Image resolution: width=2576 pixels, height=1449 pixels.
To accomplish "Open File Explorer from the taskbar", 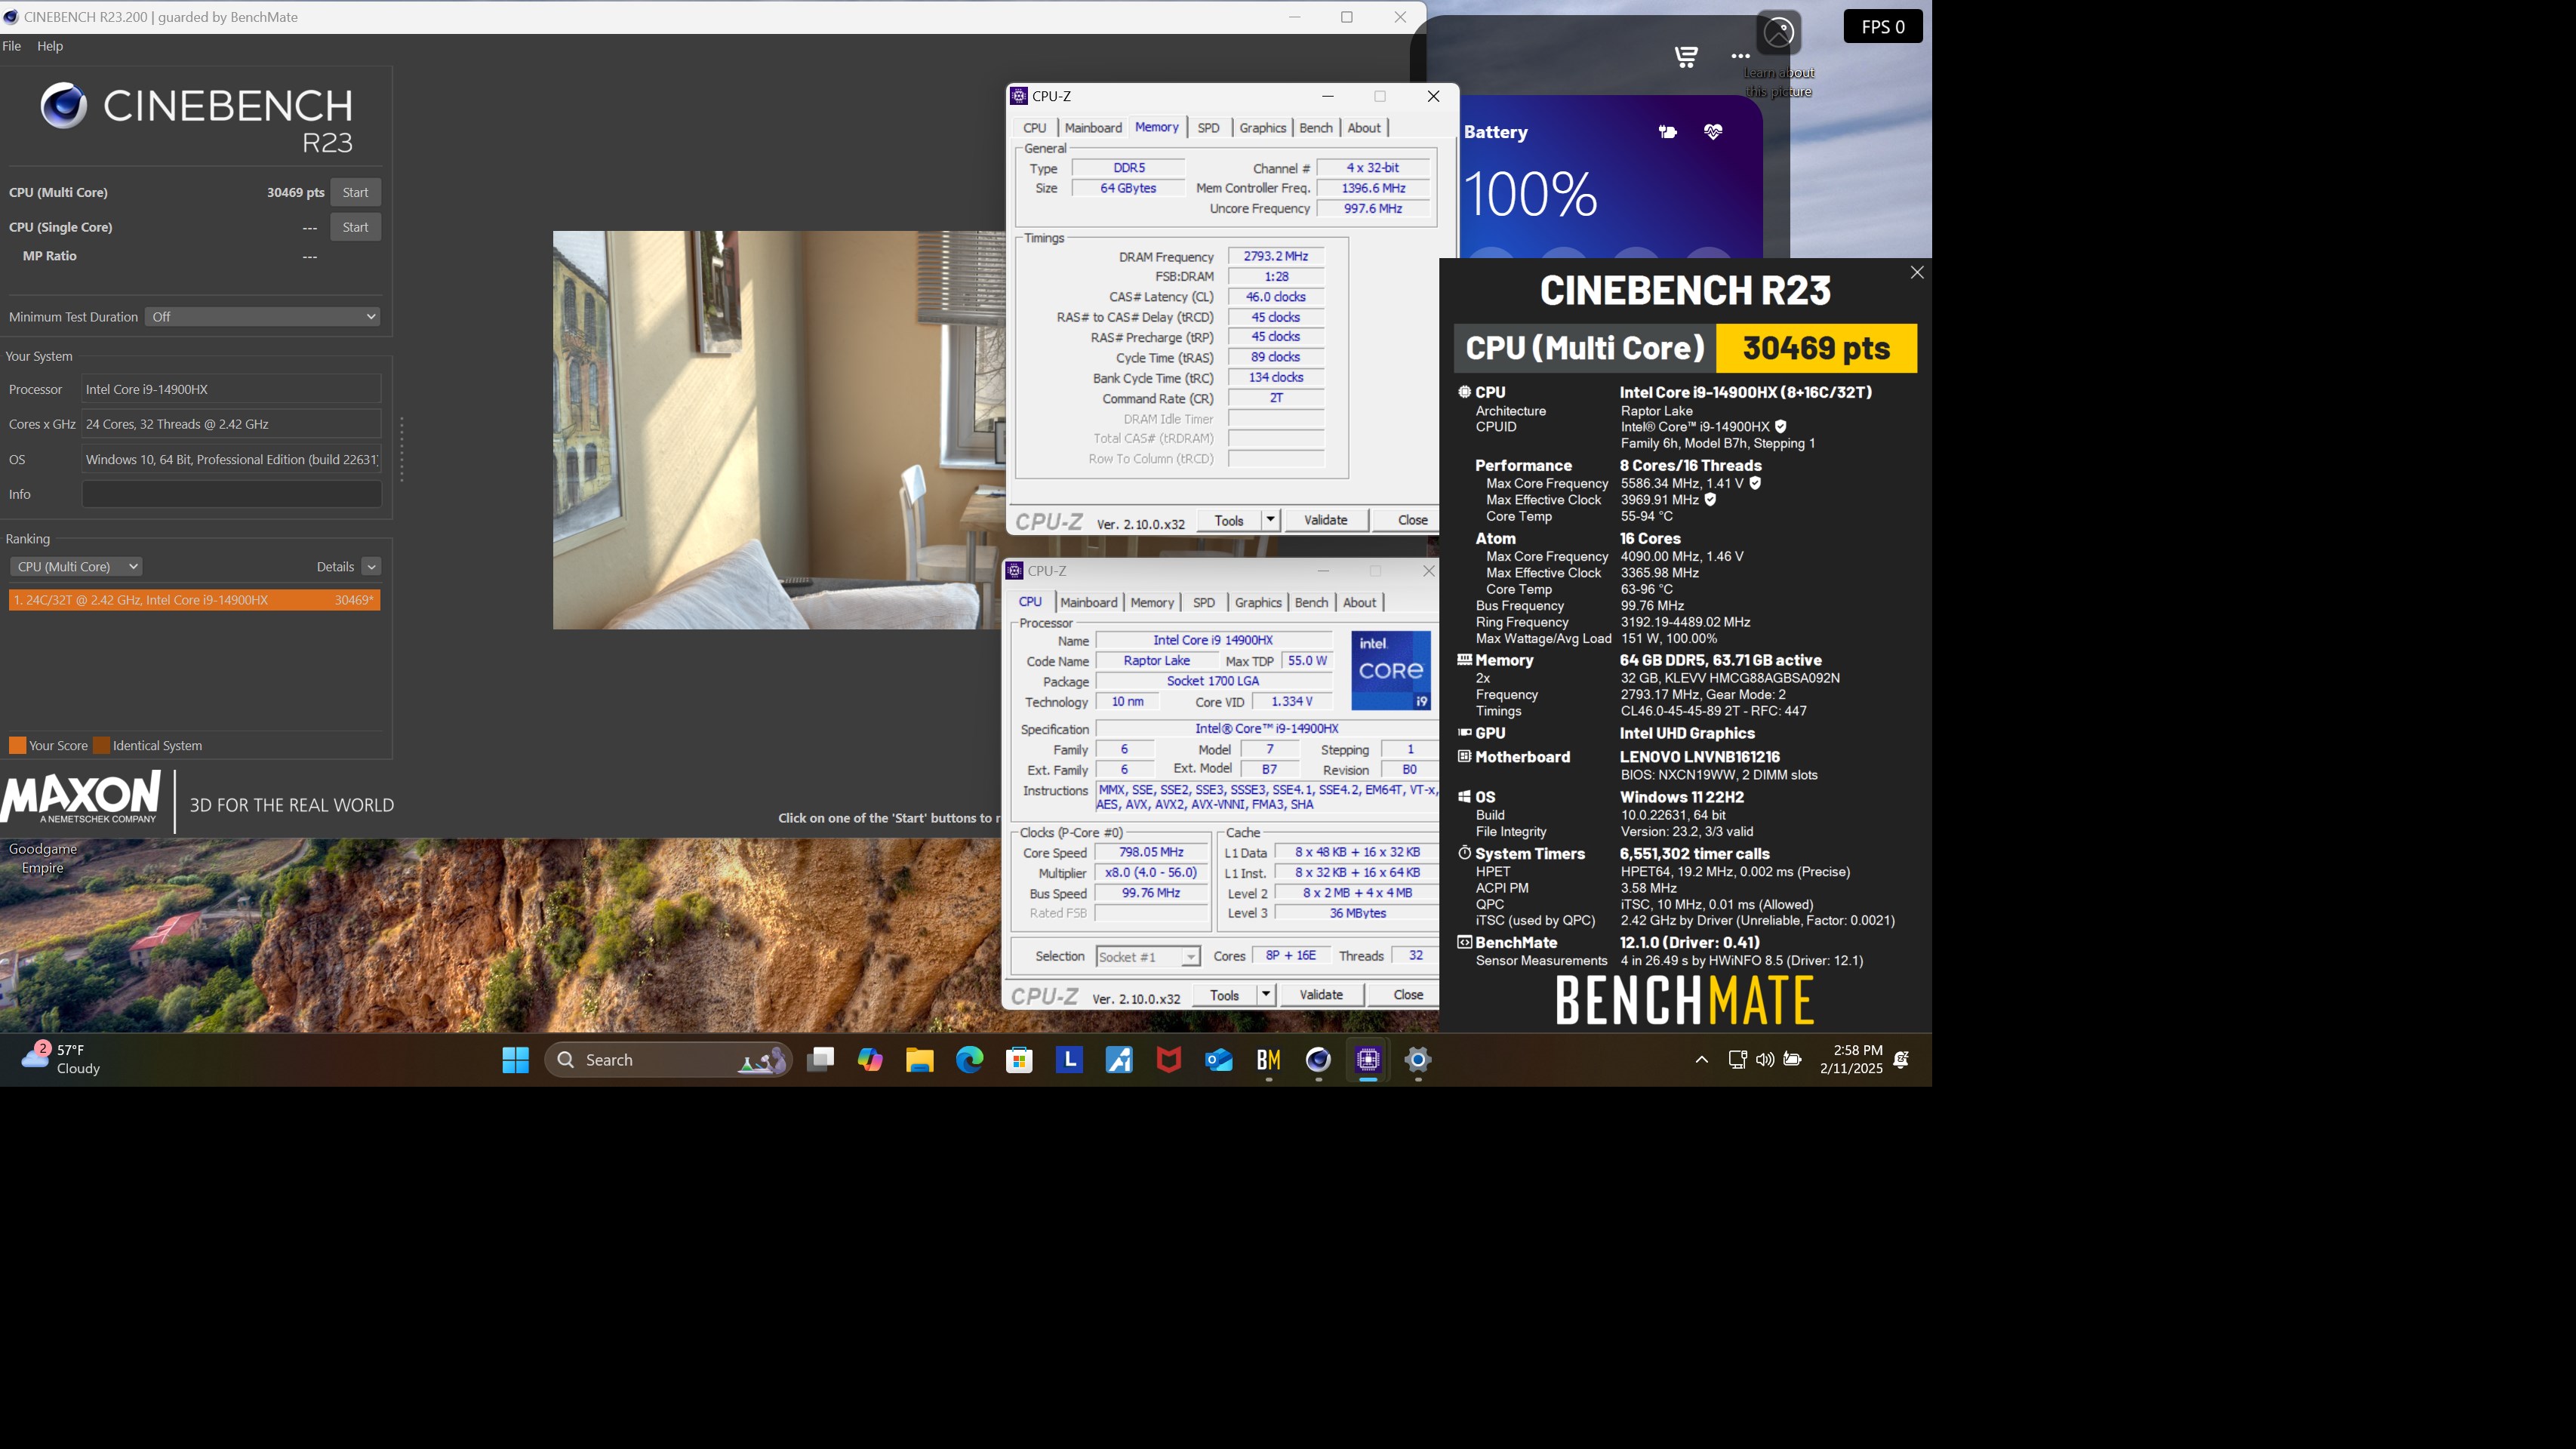I will (920, 1060).
